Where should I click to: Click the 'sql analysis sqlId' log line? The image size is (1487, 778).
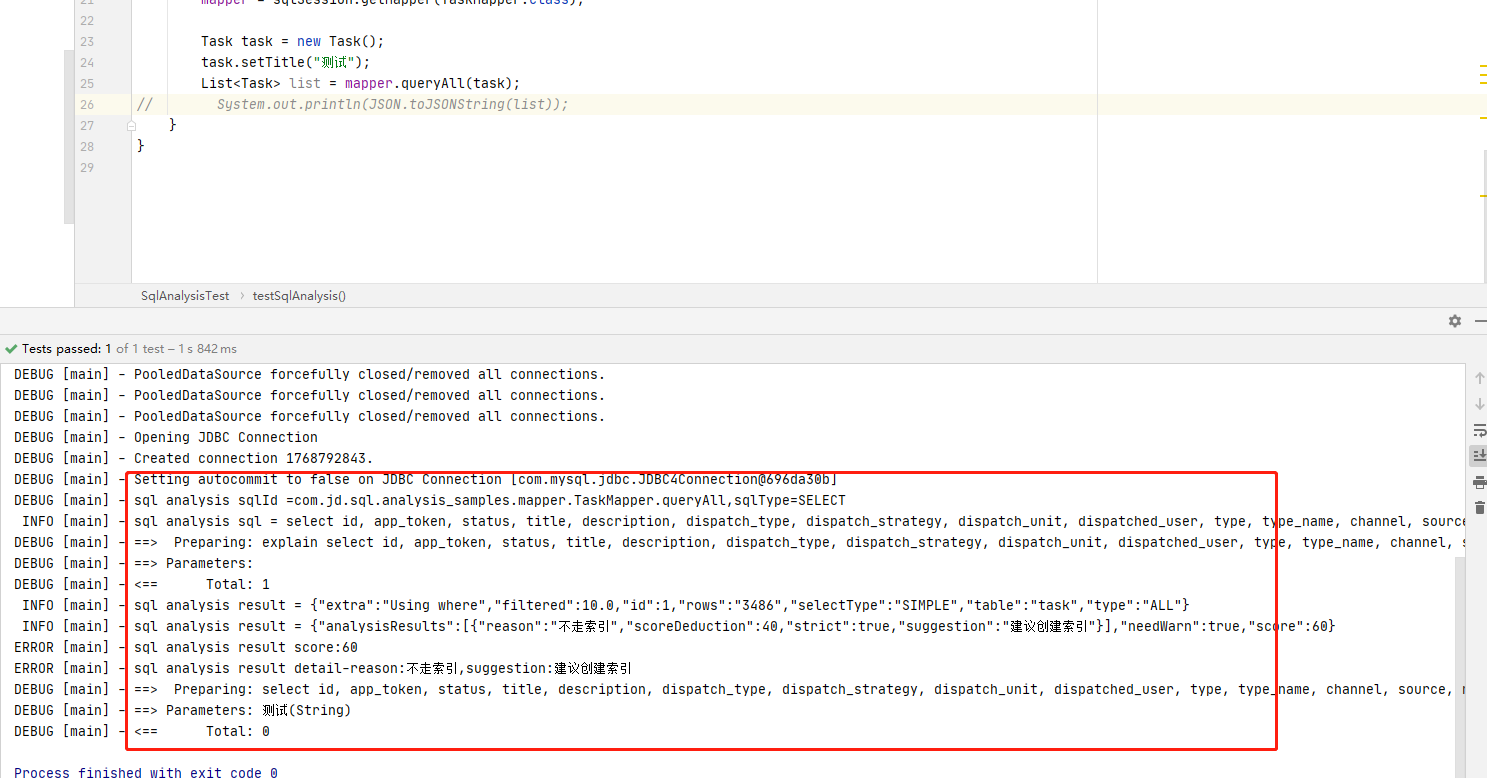430,500
